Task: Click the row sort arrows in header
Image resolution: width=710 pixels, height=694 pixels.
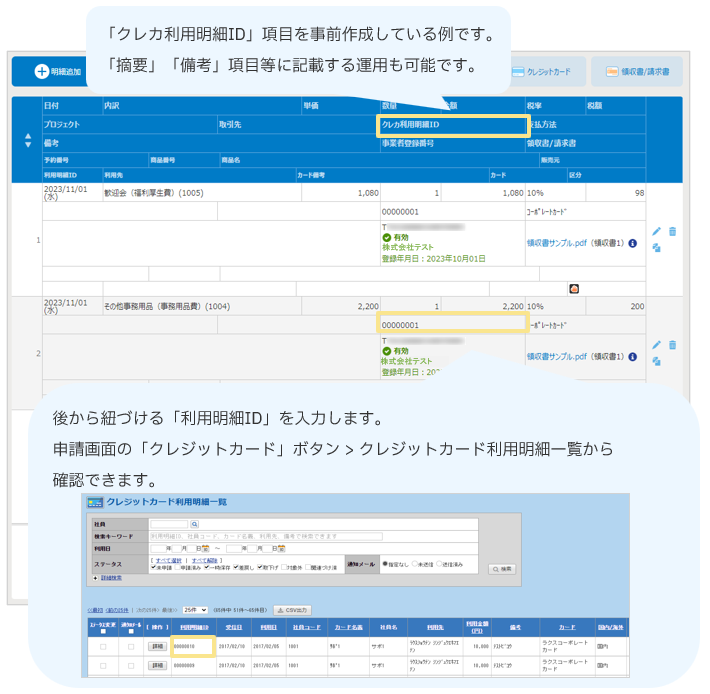Action: [27, 141]
